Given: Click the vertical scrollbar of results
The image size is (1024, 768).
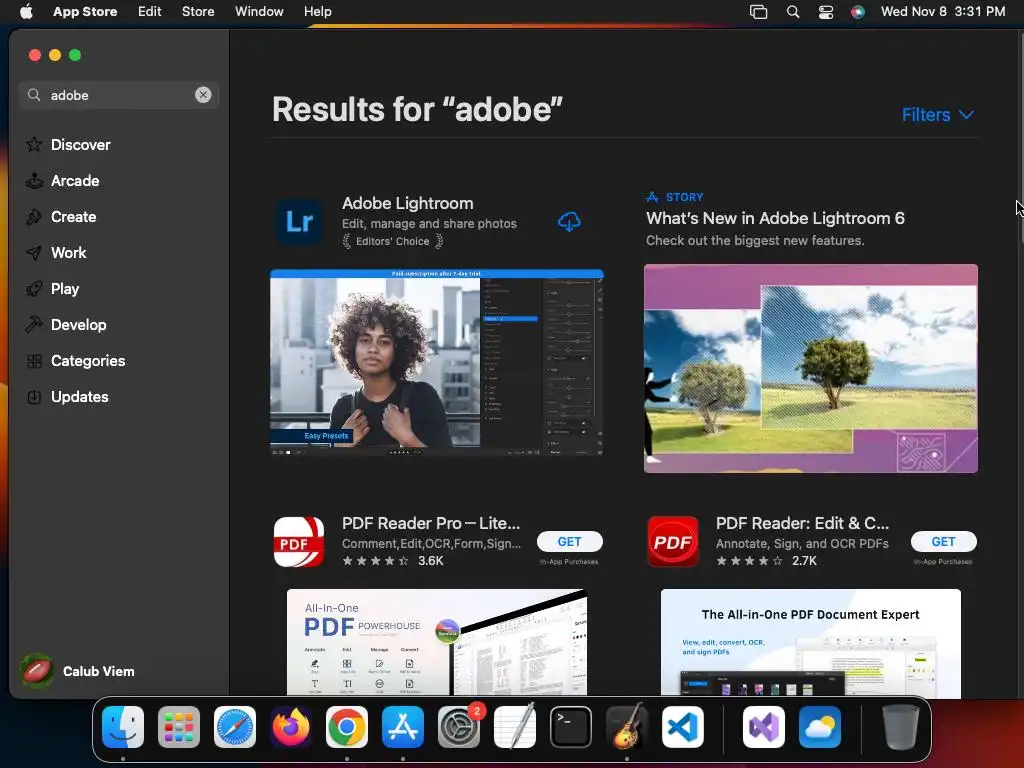Looking at the screenshot, I should click(1020, 137).
